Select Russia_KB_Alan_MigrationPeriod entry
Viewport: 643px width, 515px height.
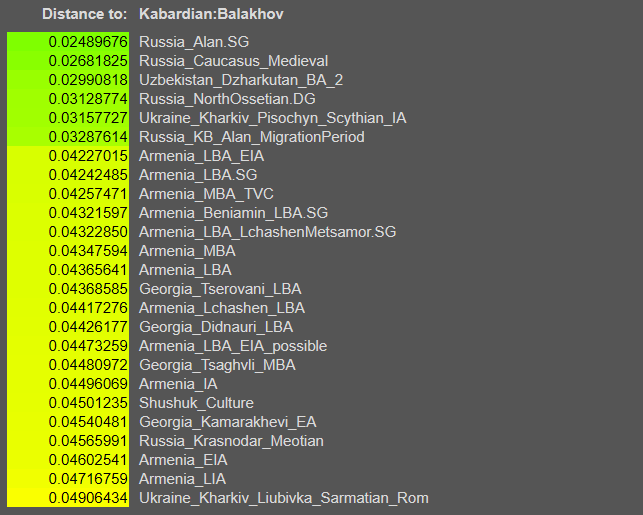[252, 137]
